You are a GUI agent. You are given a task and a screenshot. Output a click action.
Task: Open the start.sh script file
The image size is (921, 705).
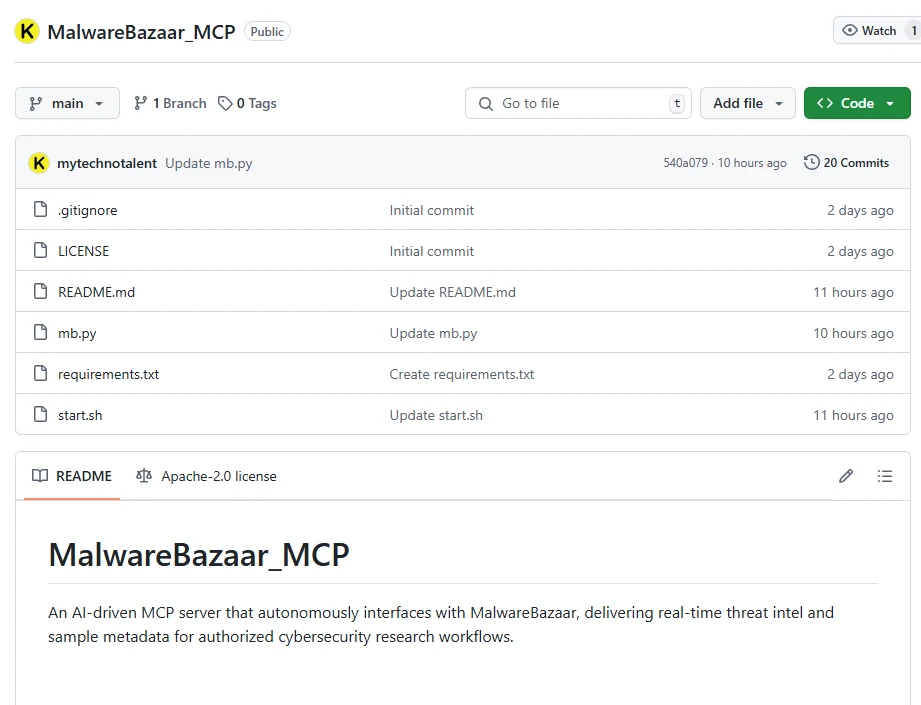tap(80, 415)
